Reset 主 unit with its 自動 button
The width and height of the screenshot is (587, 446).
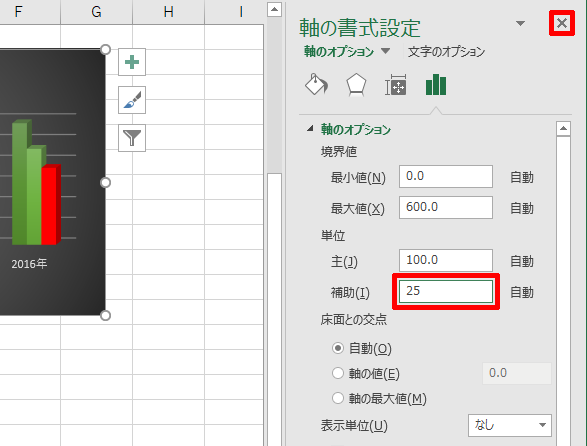tap(522, 261)
